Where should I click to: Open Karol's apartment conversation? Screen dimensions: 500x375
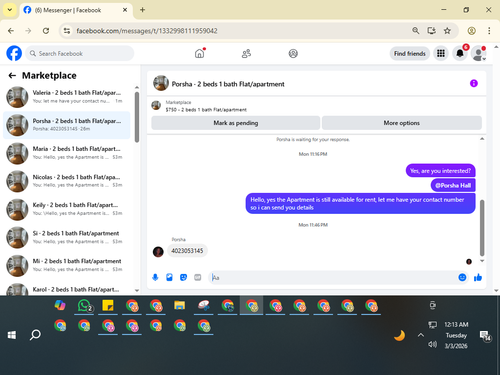pos(67,288)
